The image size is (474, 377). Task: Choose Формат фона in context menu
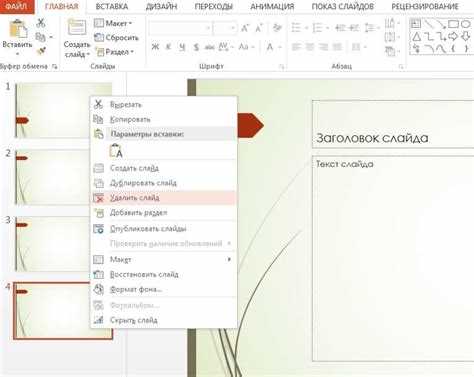point(163,289)
